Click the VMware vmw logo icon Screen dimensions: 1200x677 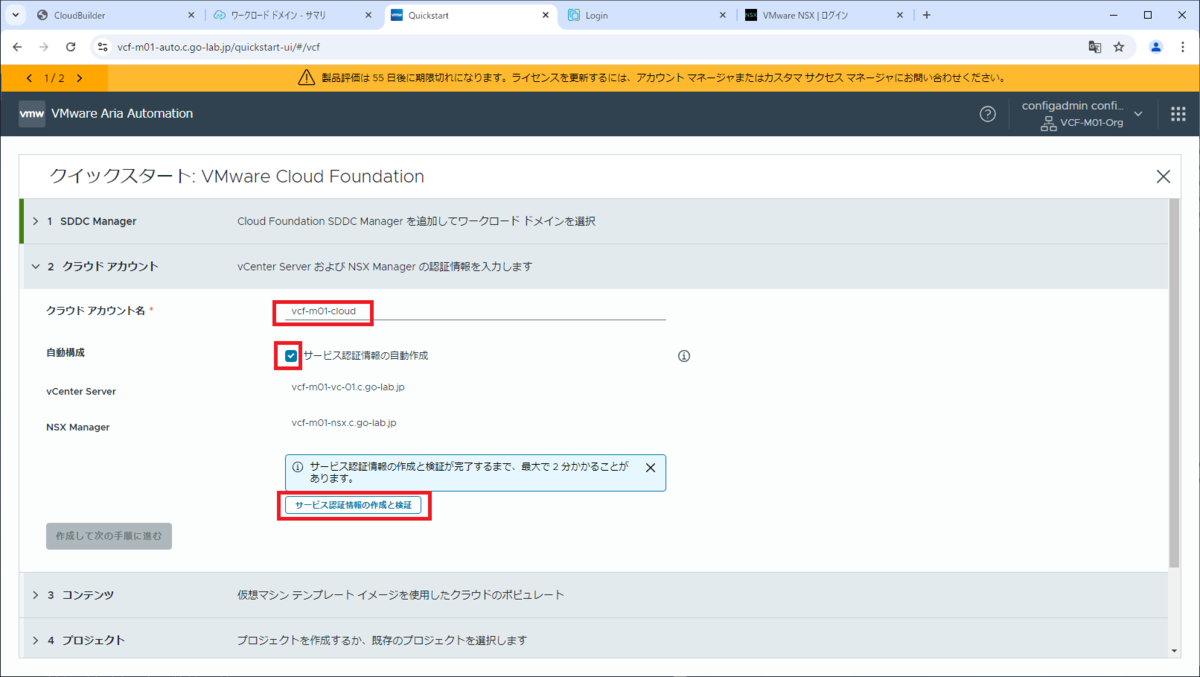[x=31, y=114]
